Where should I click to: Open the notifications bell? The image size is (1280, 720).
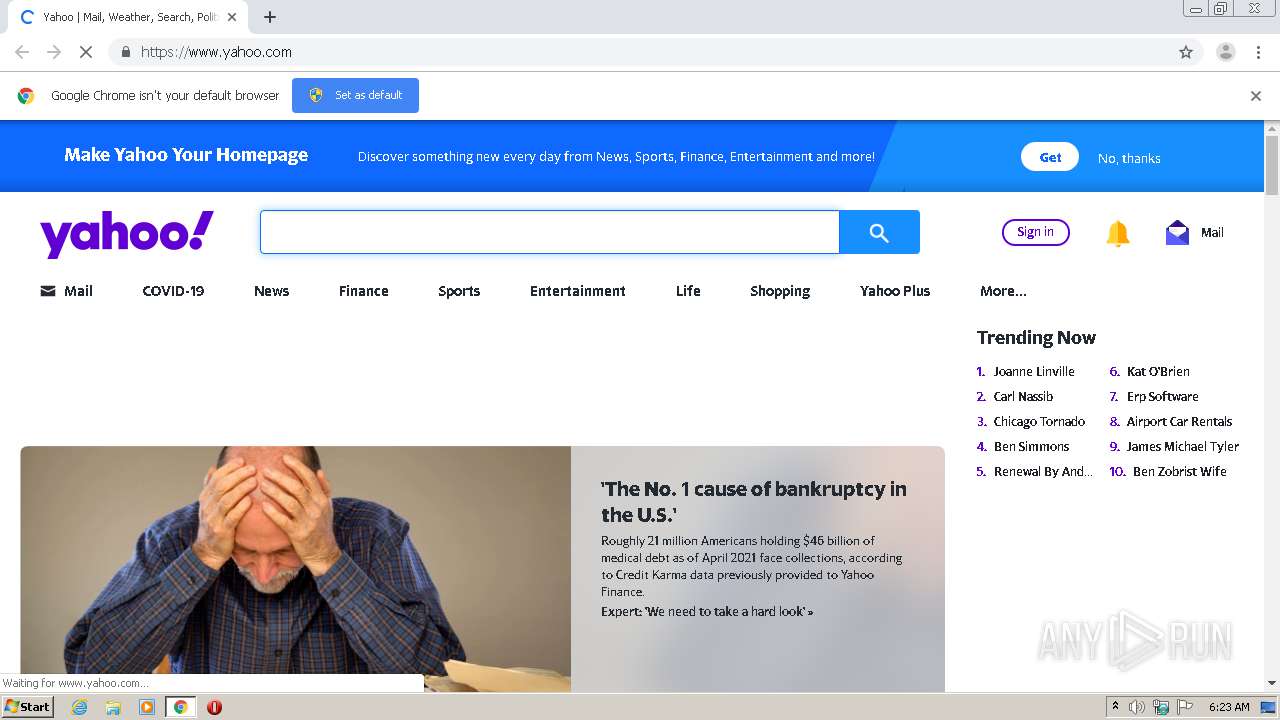[x=1118, y=233]
